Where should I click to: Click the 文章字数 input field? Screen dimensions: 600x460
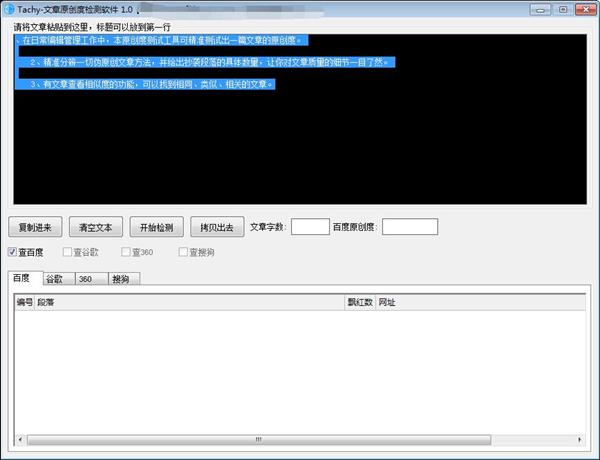tap(310, 227)
